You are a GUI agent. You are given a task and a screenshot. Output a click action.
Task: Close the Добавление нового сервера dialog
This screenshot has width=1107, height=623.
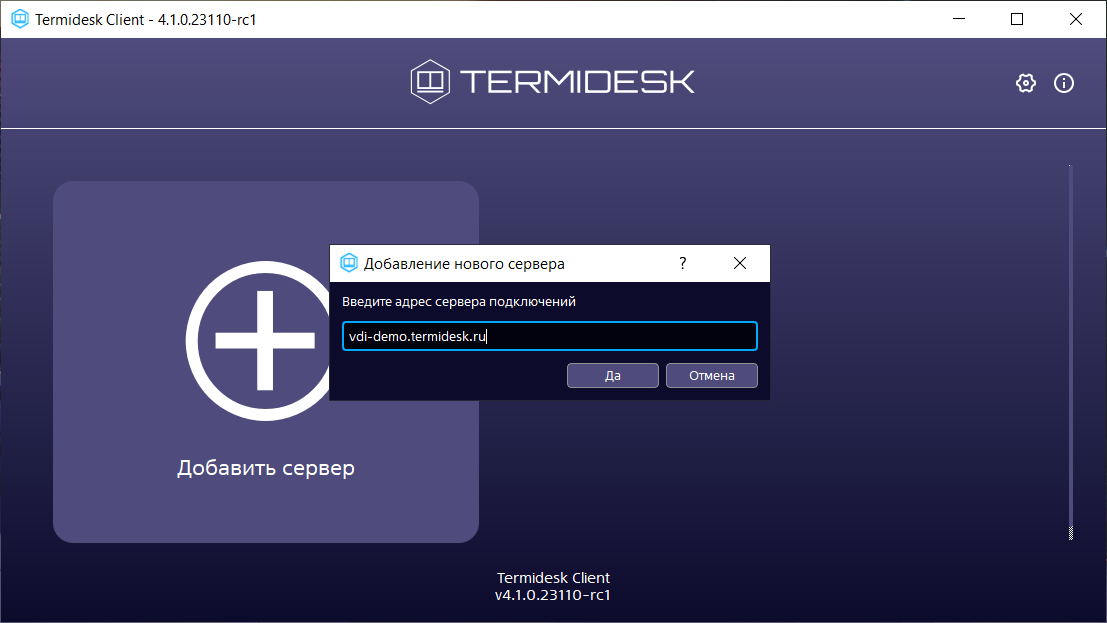pos(740,263)
